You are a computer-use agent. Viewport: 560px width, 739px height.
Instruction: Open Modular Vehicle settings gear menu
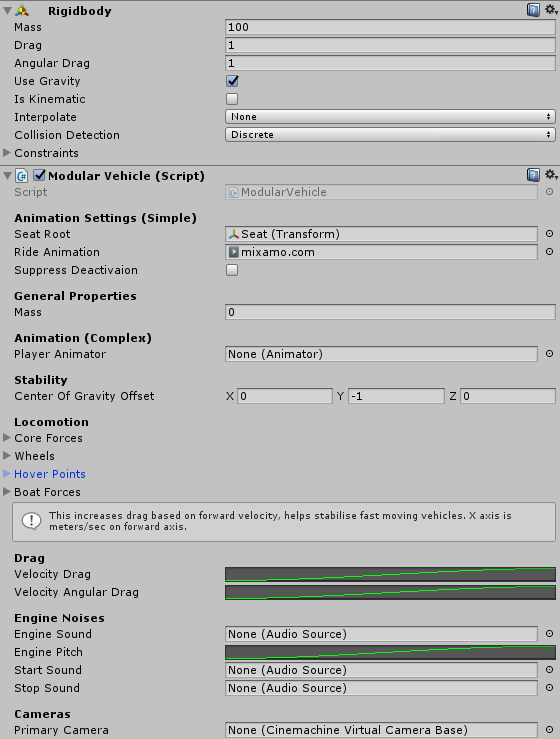tap(551, 175)
